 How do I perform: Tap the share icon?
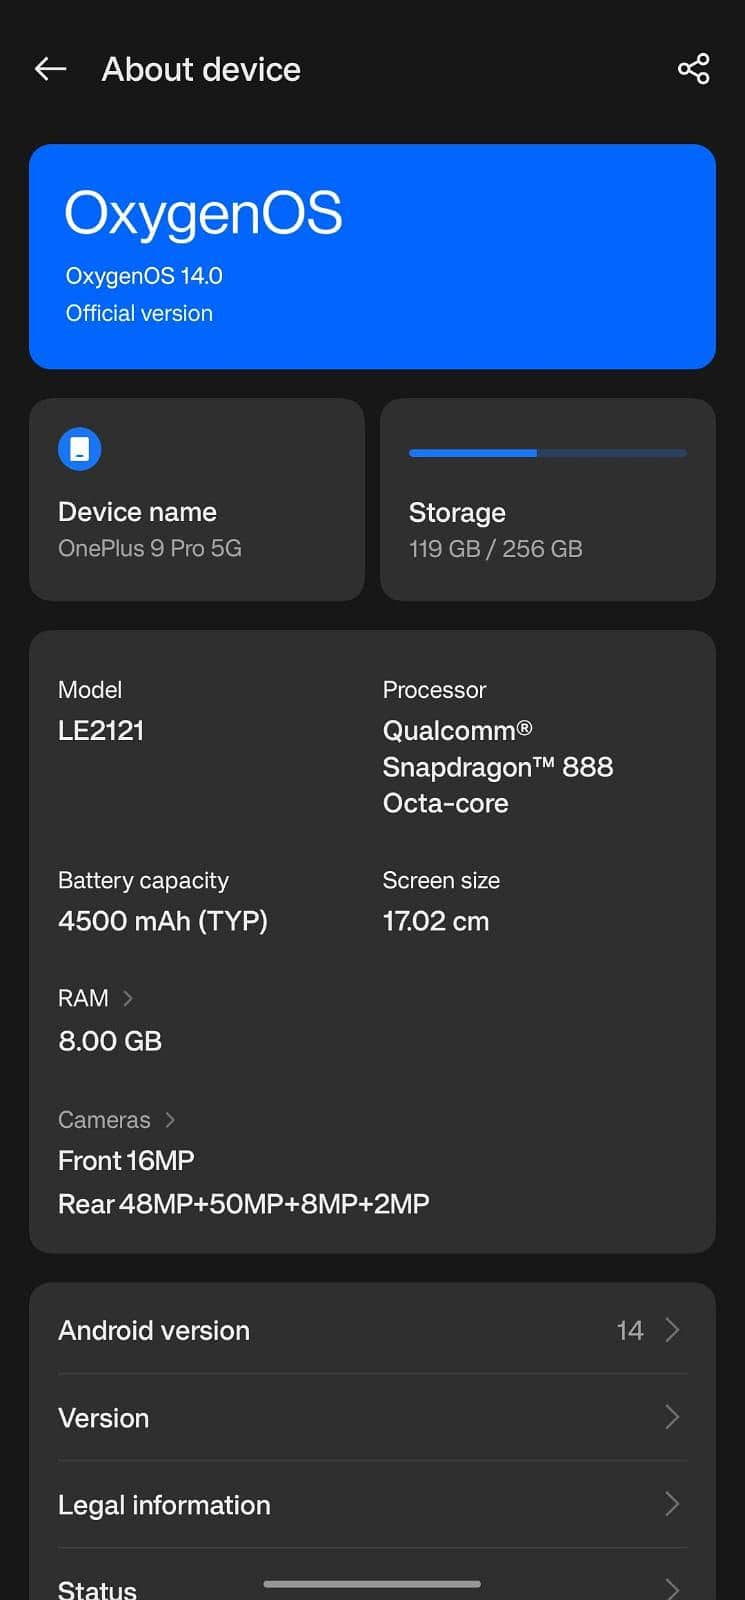[693, 69]
